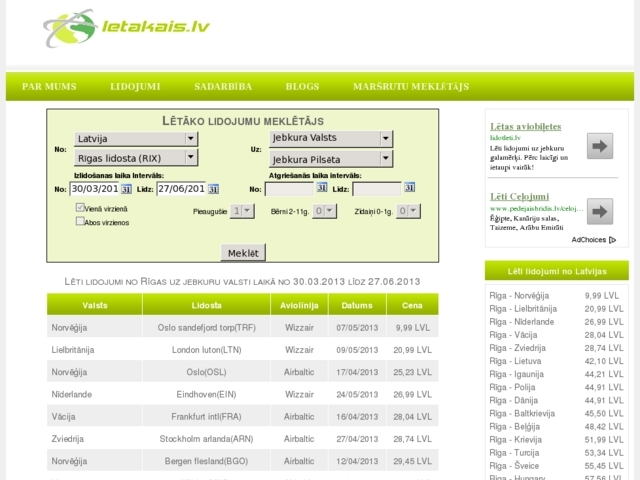Toggle the Vienā virzienā checkbox
The image size is (640, 480).
(x=80, y=207)
